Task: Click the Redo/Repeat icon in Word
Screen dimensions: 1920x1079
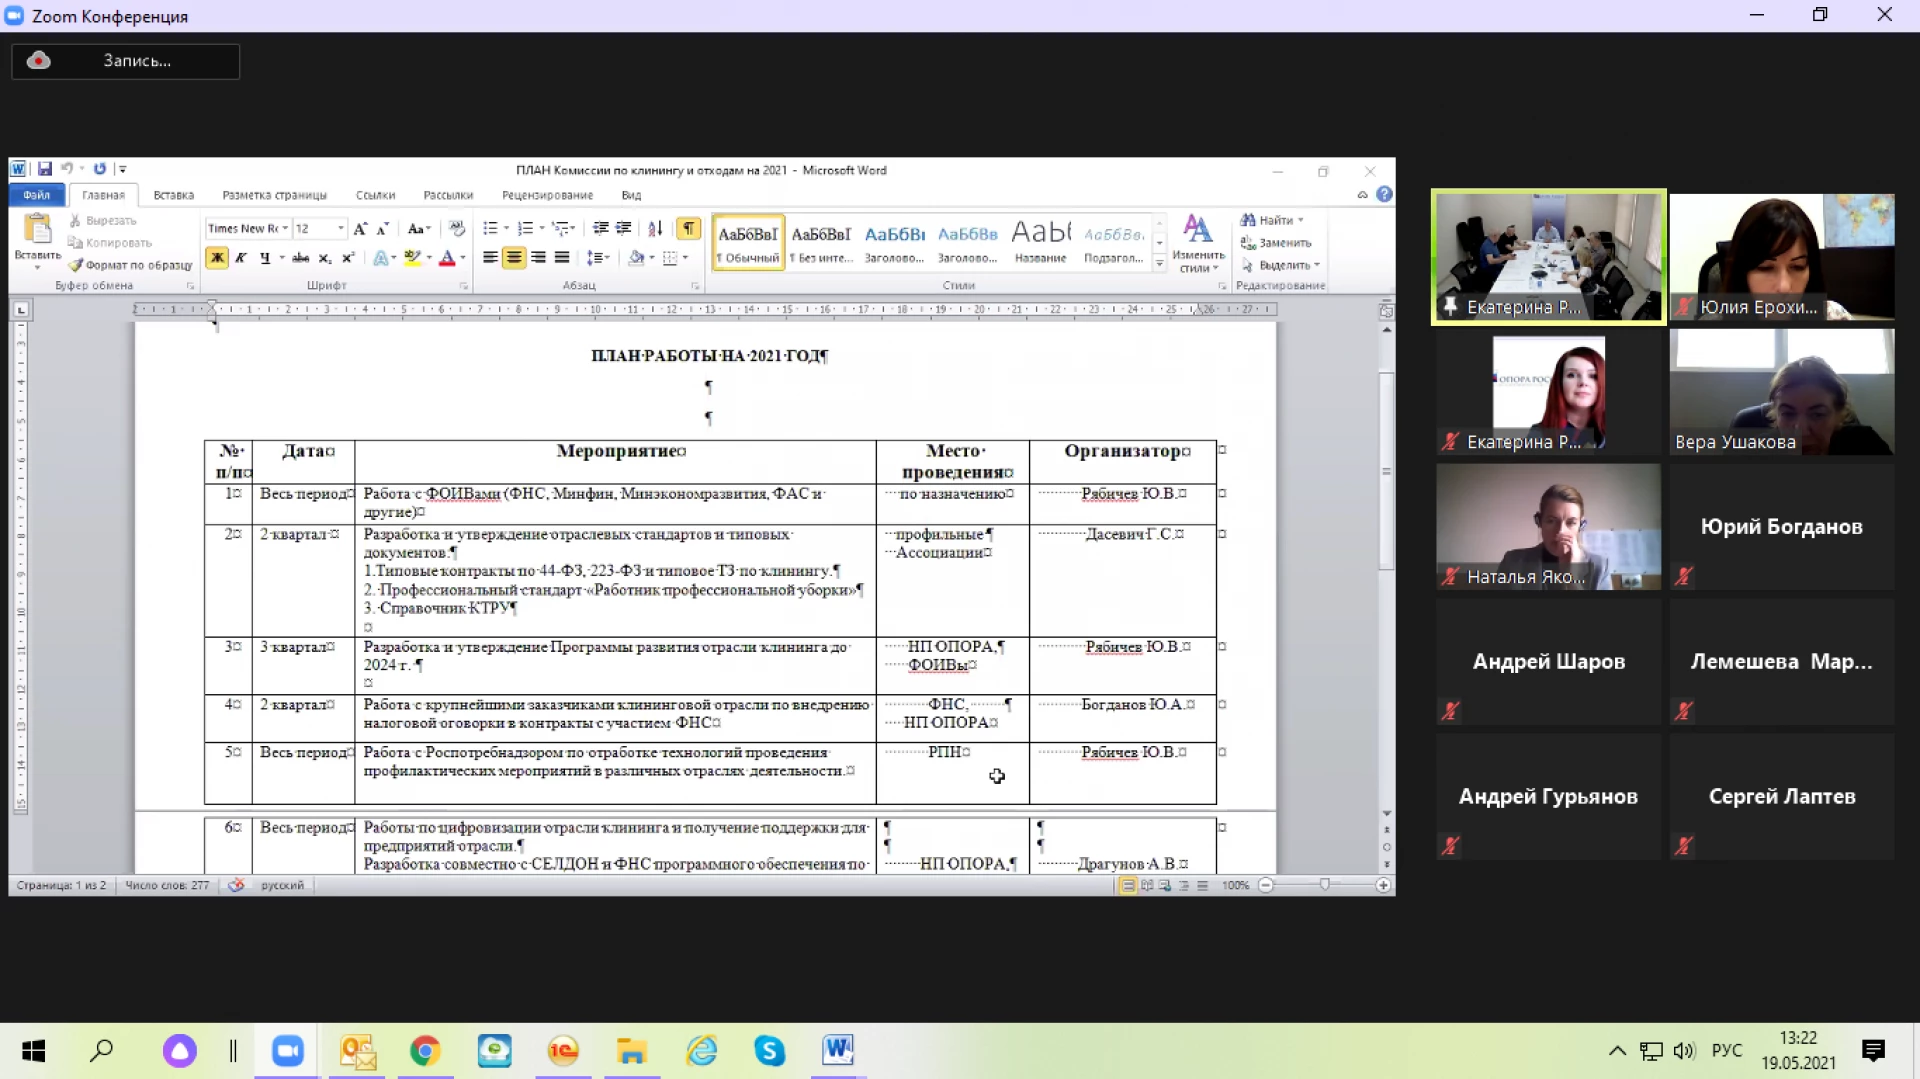Action: pyautogui.click(x=100, y=169)
